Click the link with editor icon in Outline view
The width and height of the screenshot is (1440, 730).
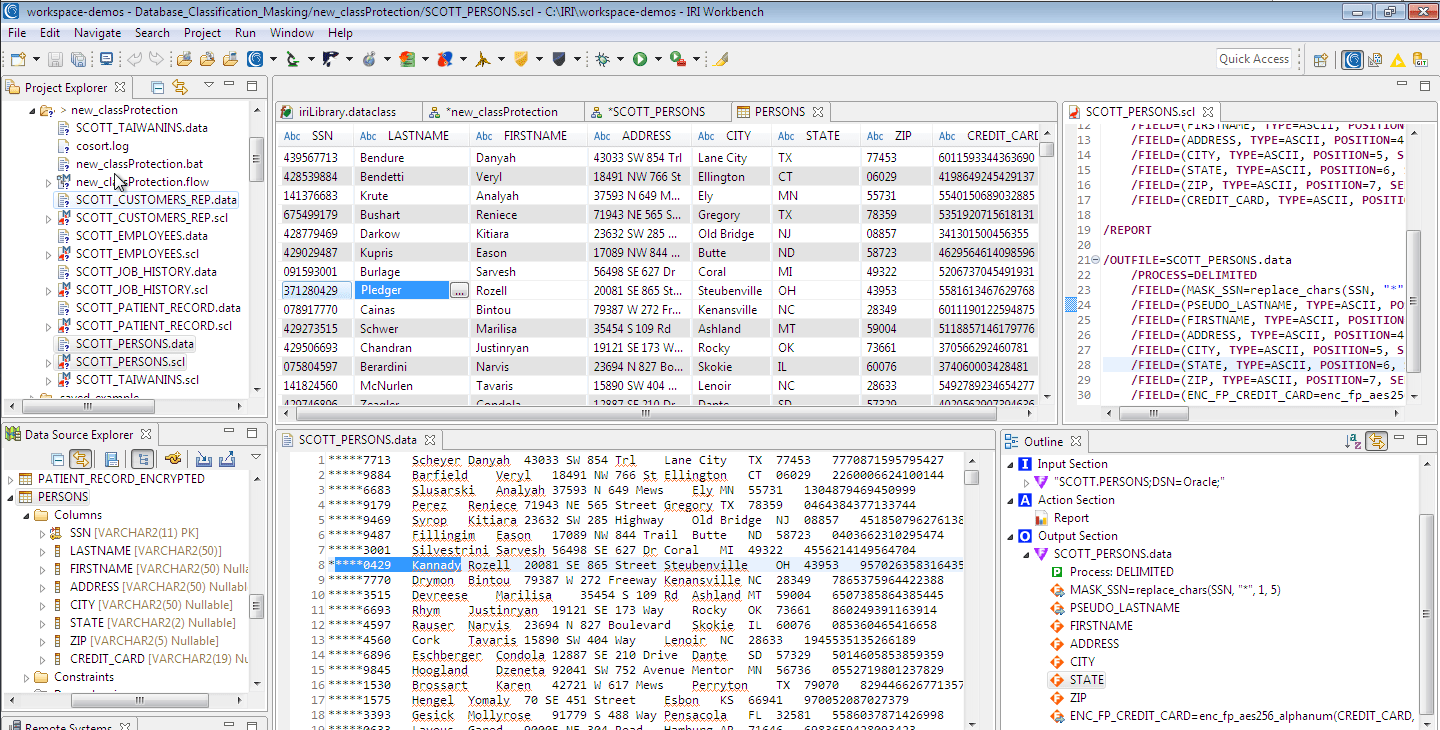click(1377, 441)
